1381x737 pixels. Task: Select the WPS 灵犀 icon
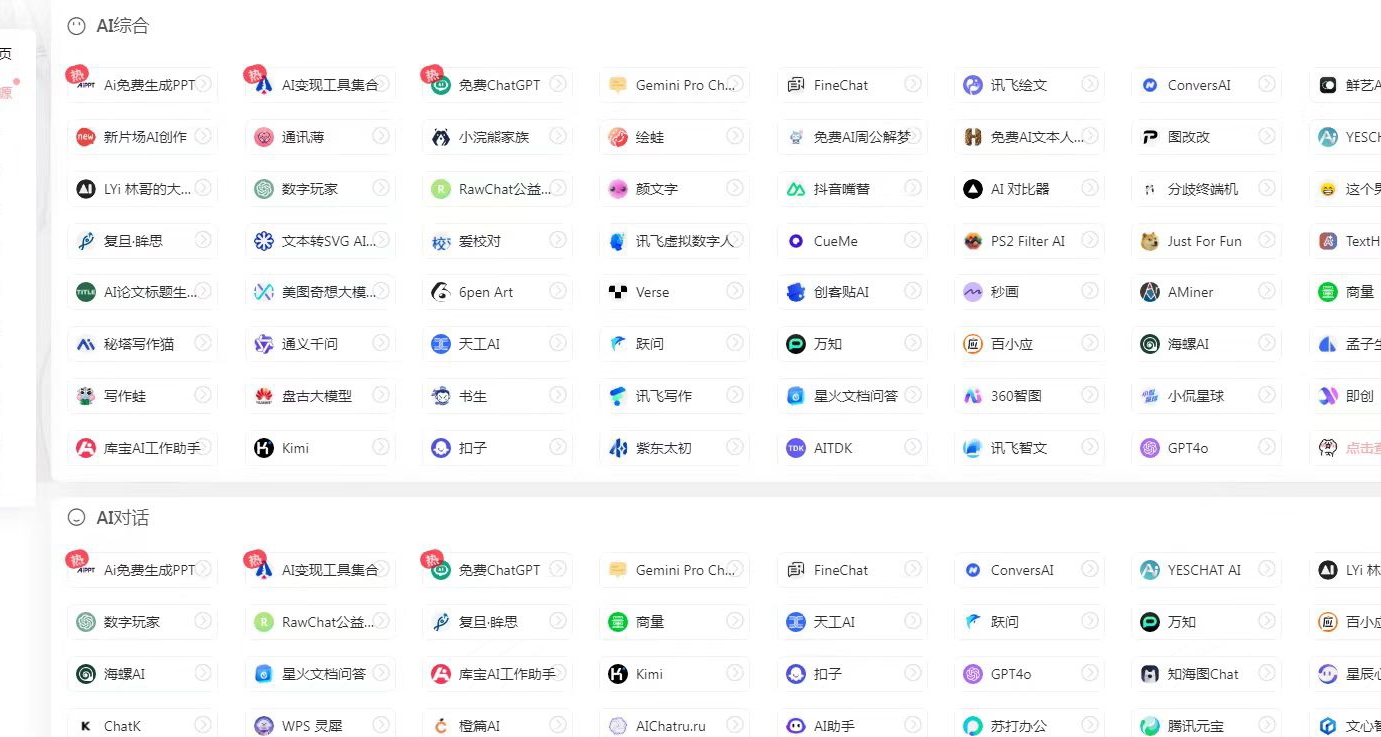point(264,724)
